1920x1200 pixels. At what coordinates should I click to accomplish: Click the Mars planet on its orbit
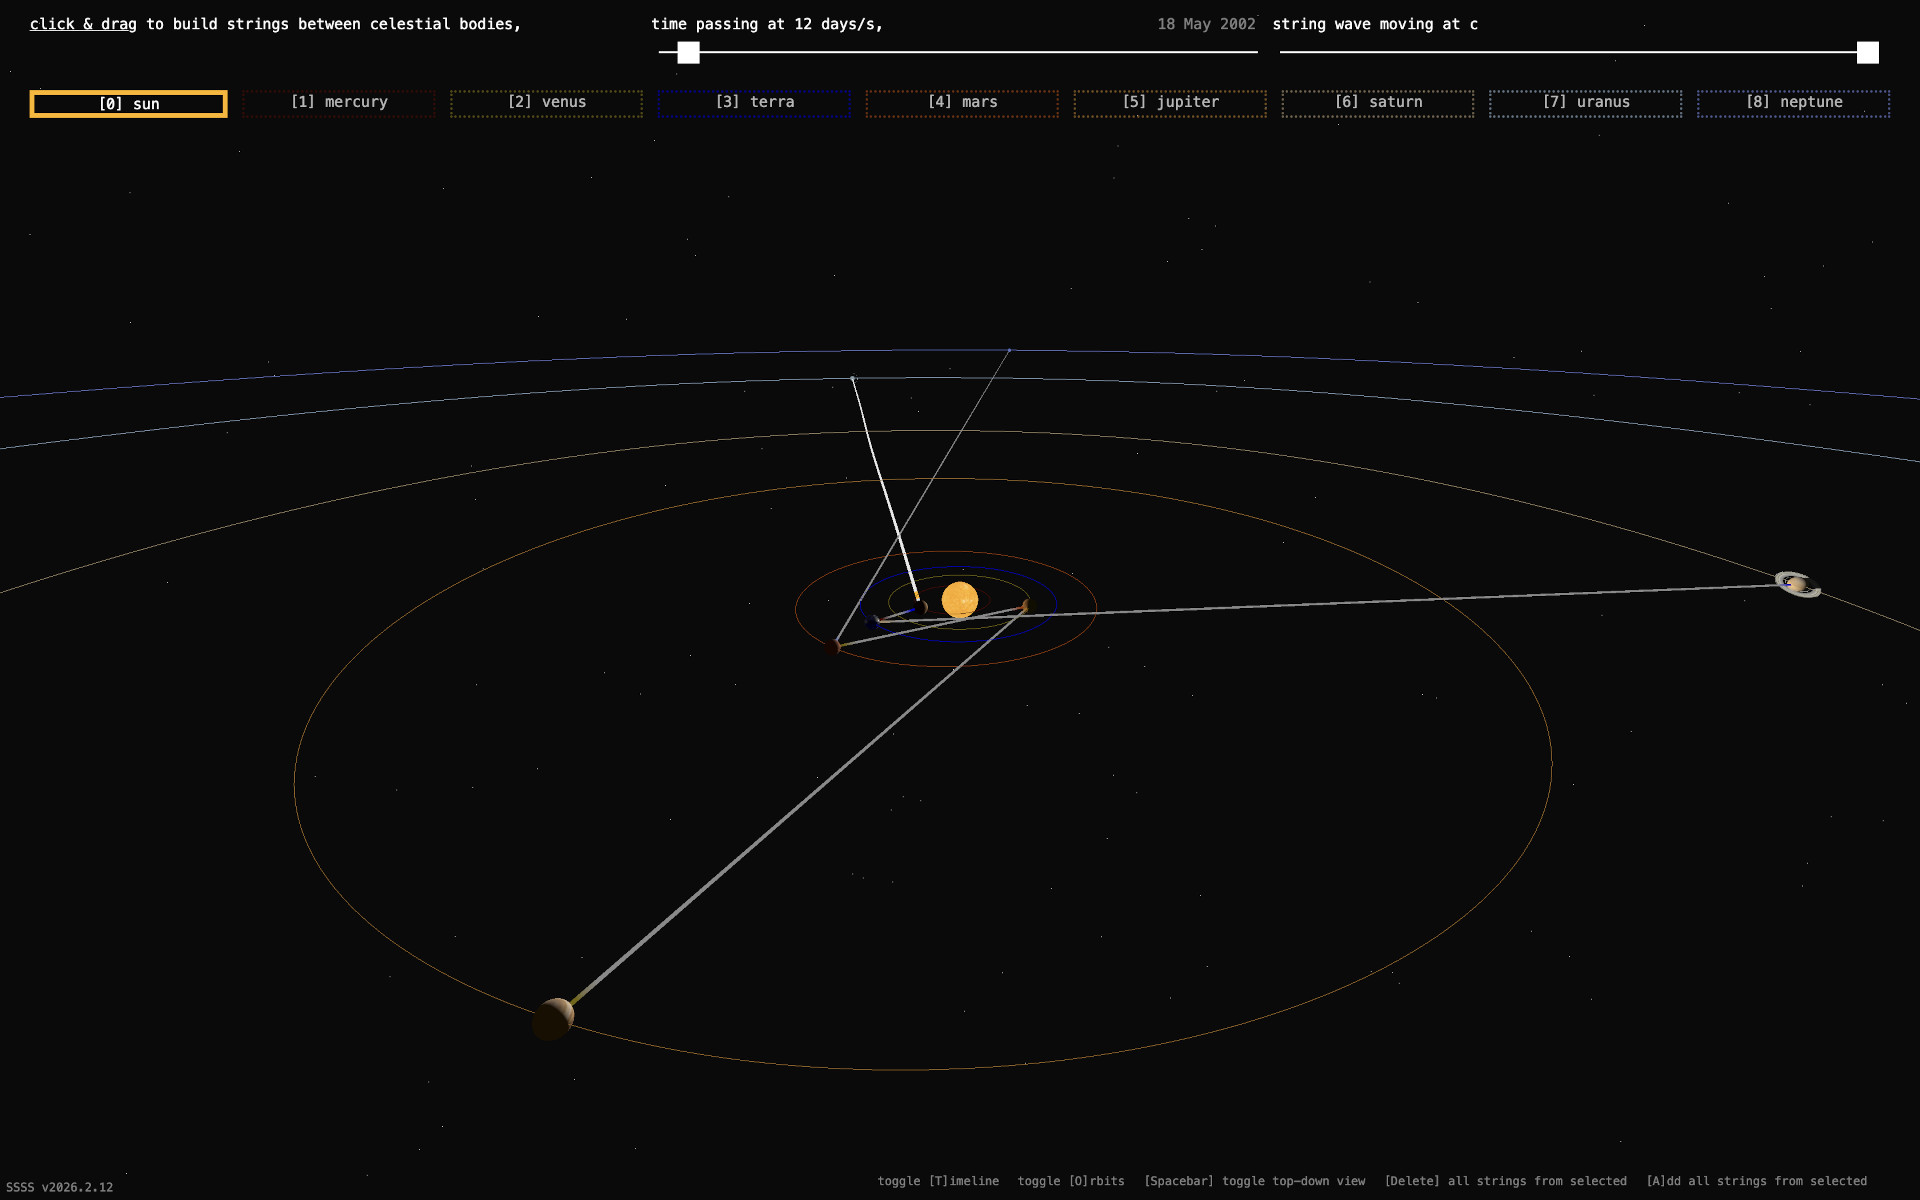pos(833,647)
